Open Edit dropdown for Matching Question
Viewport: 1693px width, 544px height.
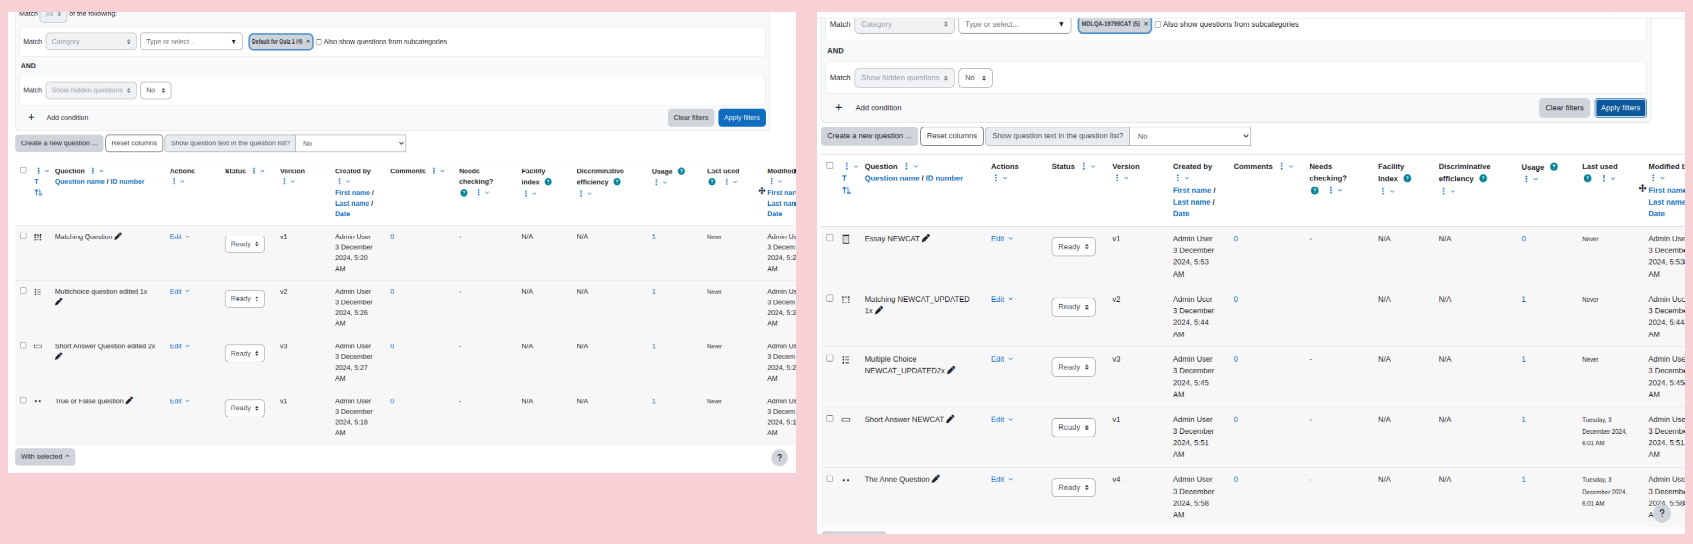179,237
